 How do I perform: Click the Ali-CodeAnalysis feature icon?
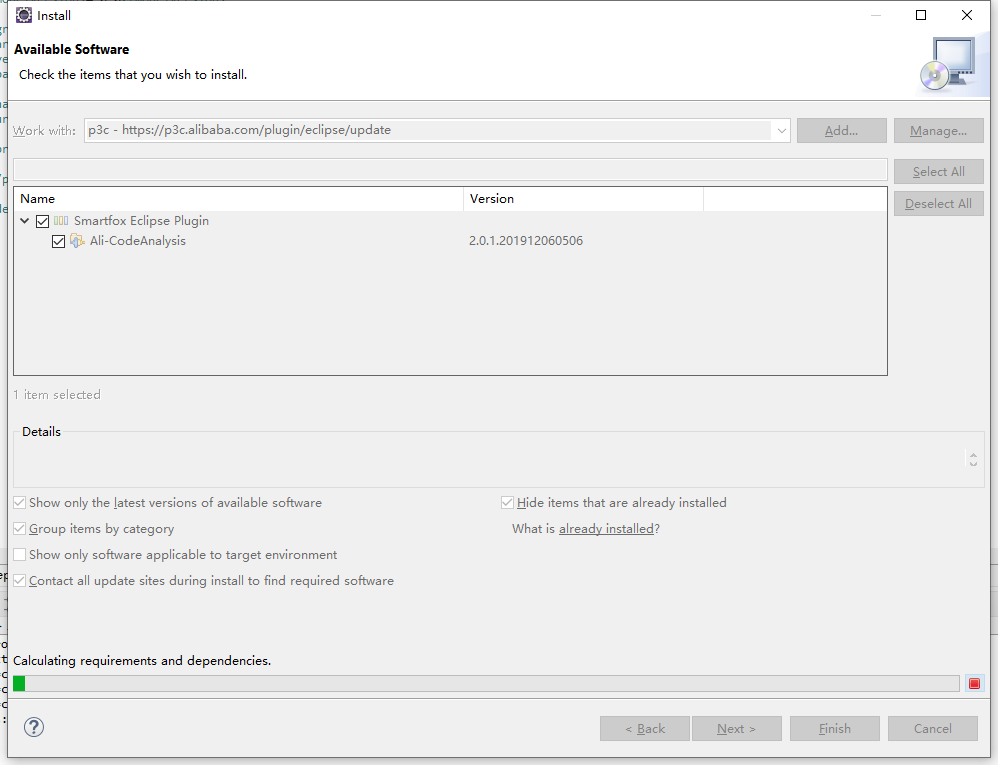(77, 241)
